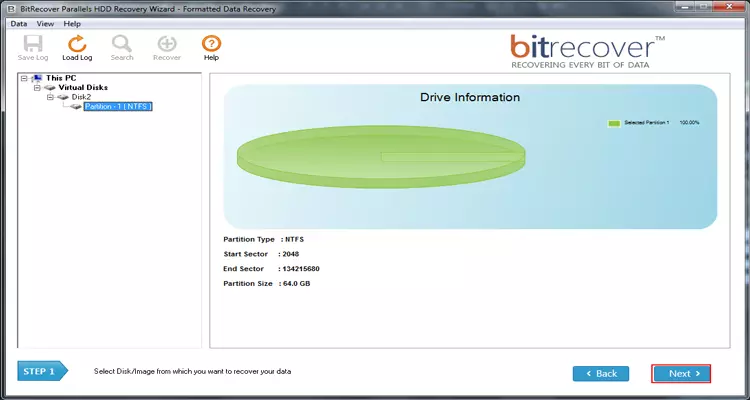Select This PC in the tree
This screenshot has height=400, width=750.
[61, 78]
